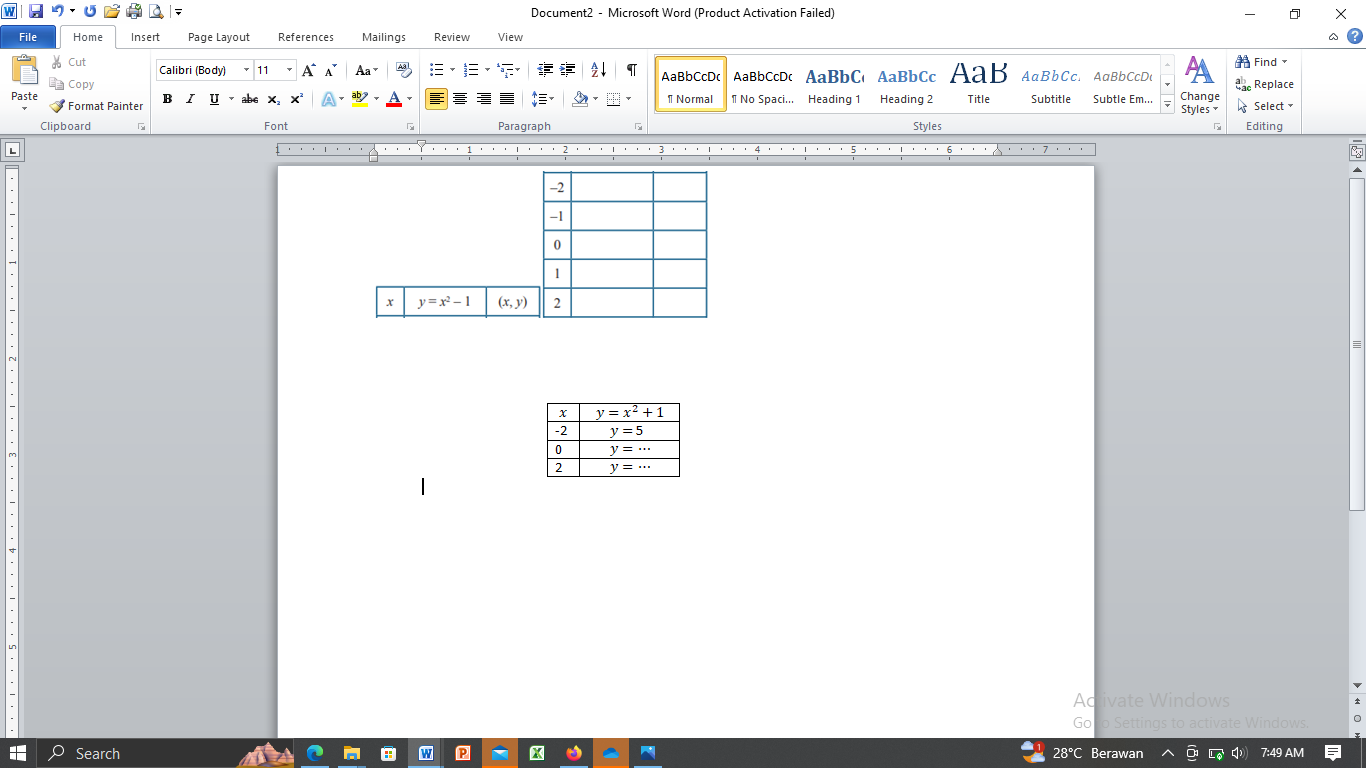
Task: Click the Save icon in Quick Access
Action: [36, 12]
